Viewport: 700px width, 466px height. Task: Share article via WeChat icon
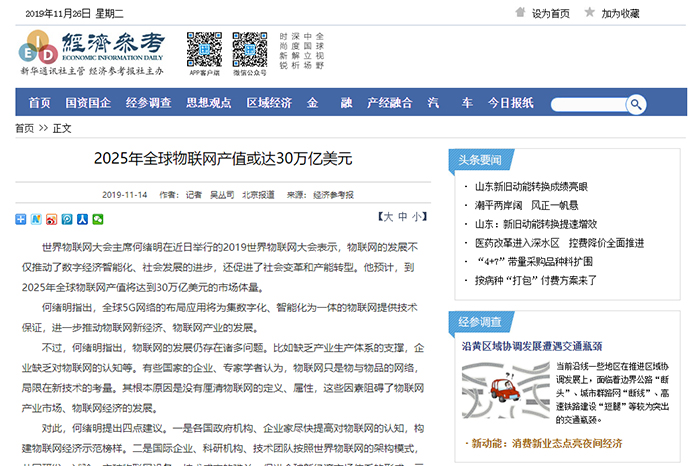(97, 219)
